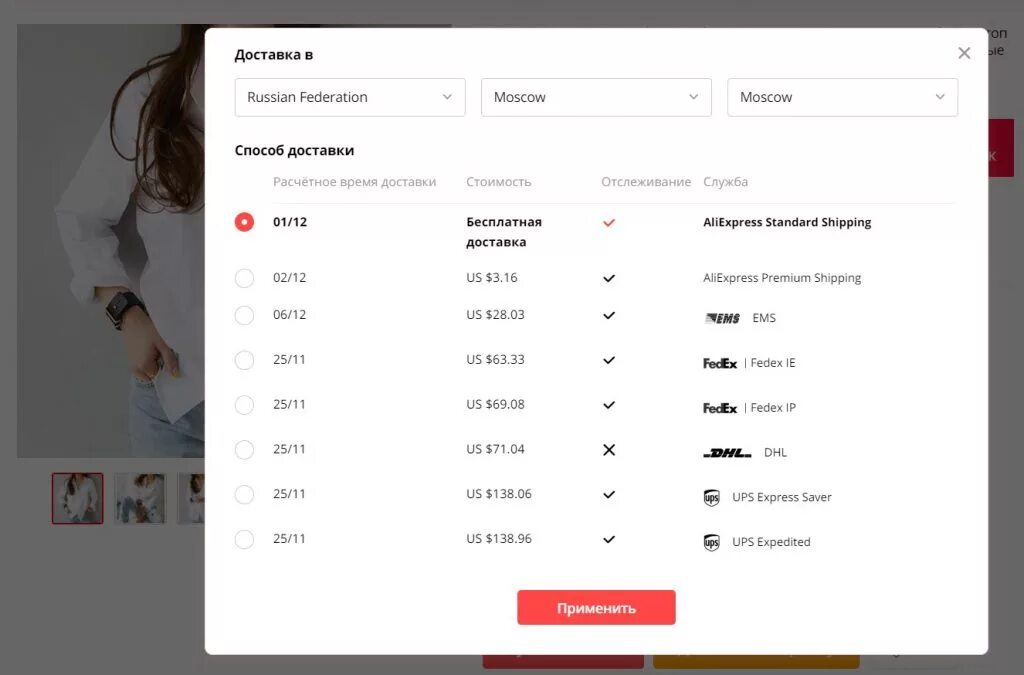Click the 'Расчётное время доставки' column header
This screenshot has height=675, width=1024.
355,182
